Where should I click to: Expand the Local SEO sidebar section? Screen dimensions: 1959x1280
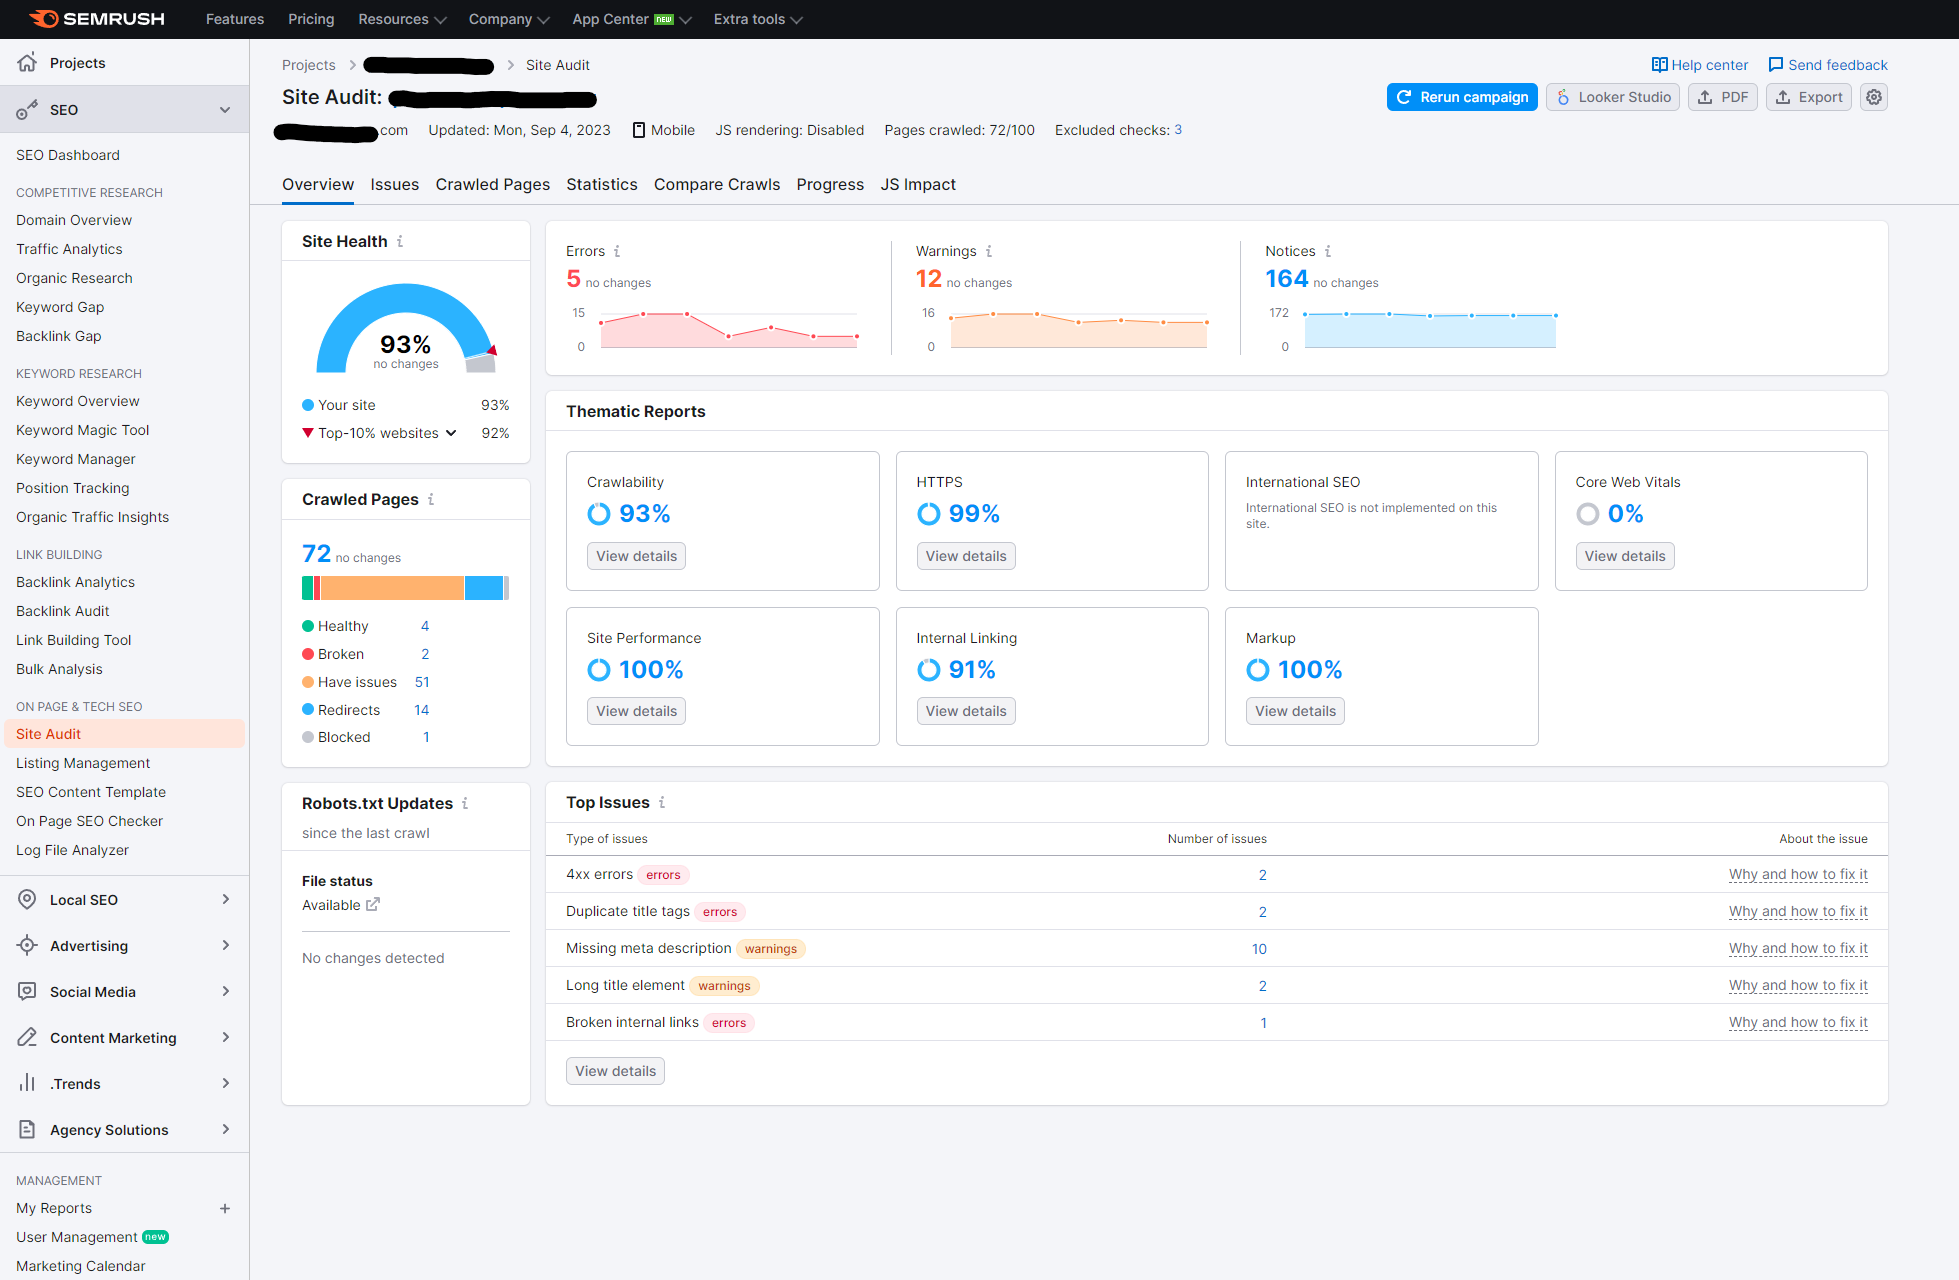(225, 900)
